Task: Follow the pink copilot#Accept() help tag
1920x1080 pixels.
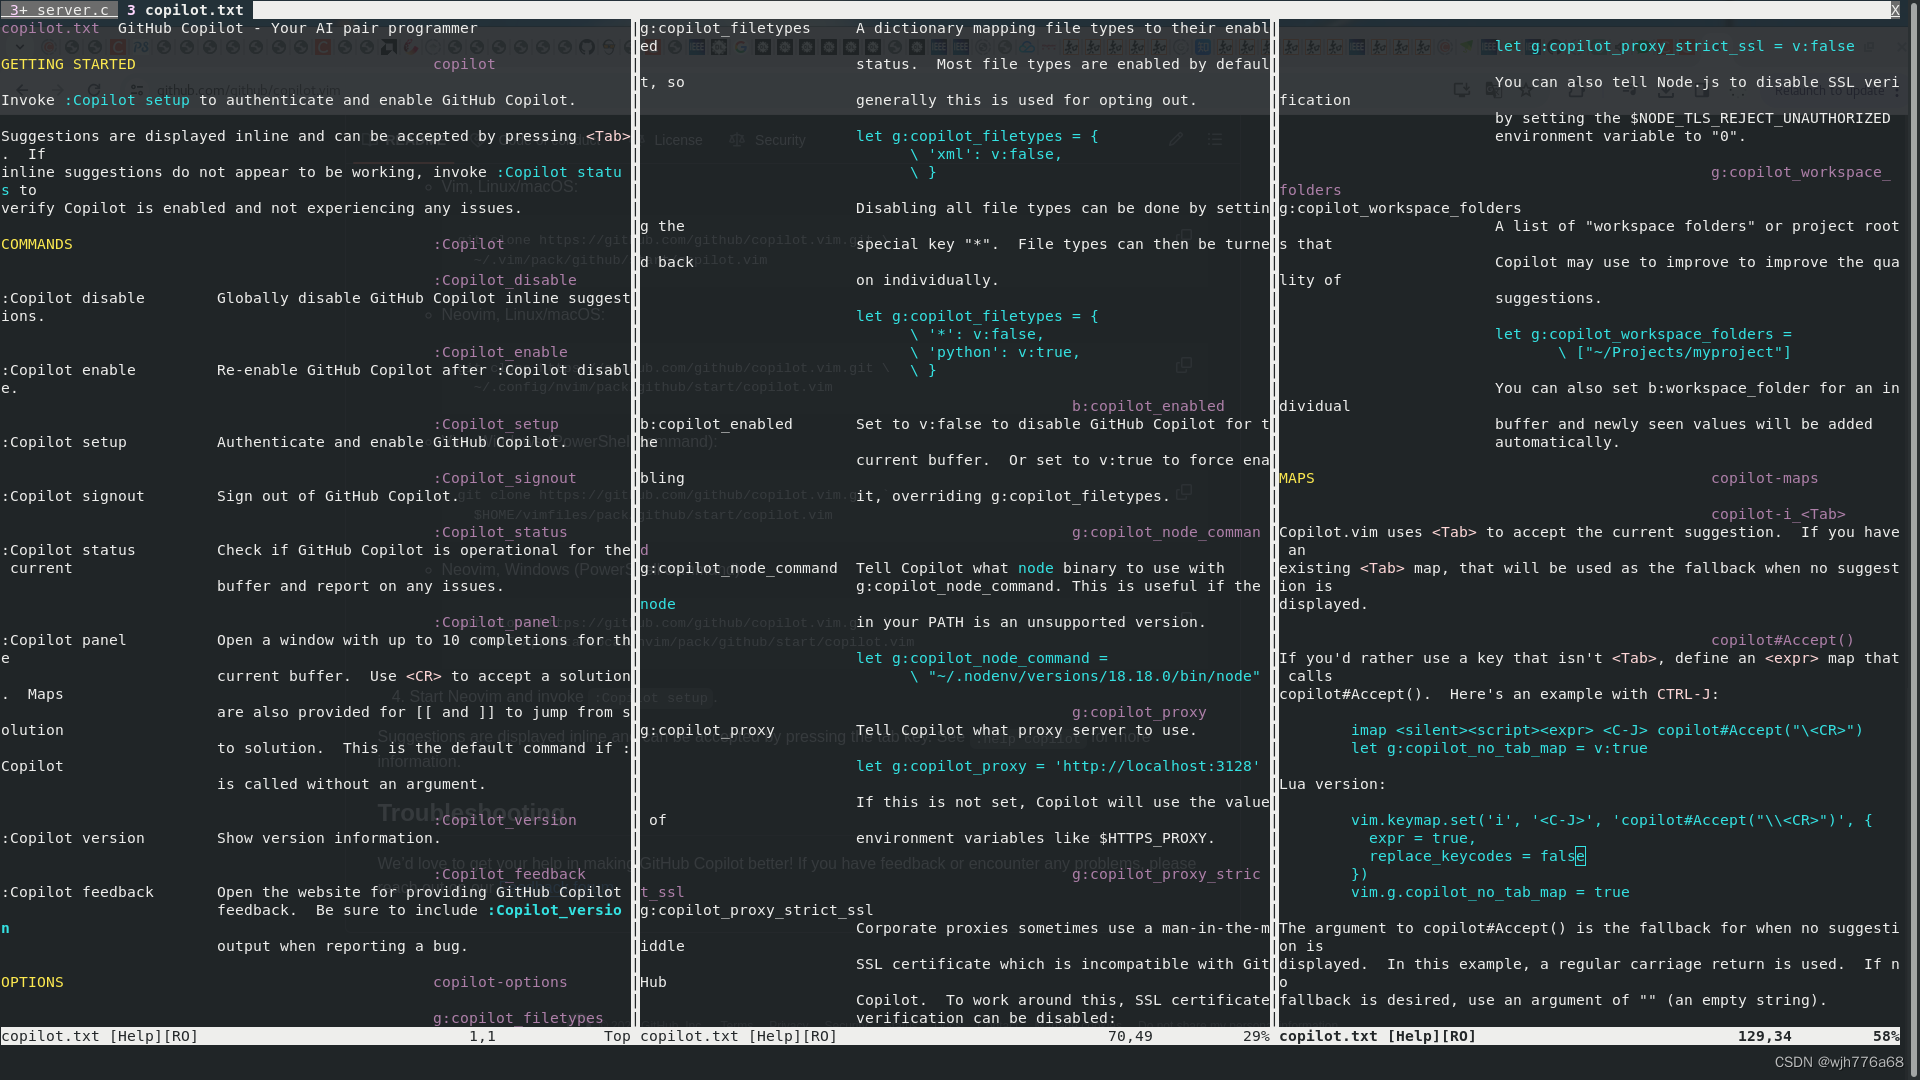Action: 1782,640
